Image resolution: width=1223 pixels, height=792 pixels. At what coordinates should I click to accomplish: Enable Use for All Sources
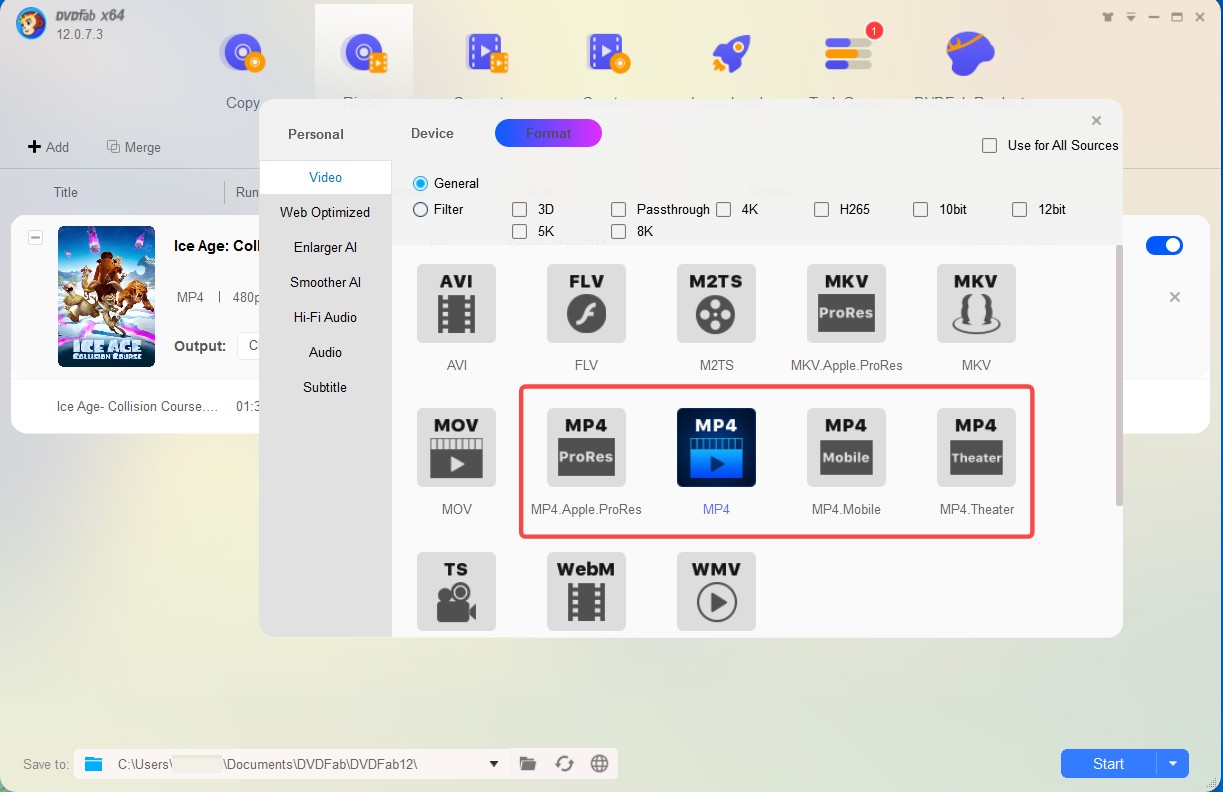point(990,146)
